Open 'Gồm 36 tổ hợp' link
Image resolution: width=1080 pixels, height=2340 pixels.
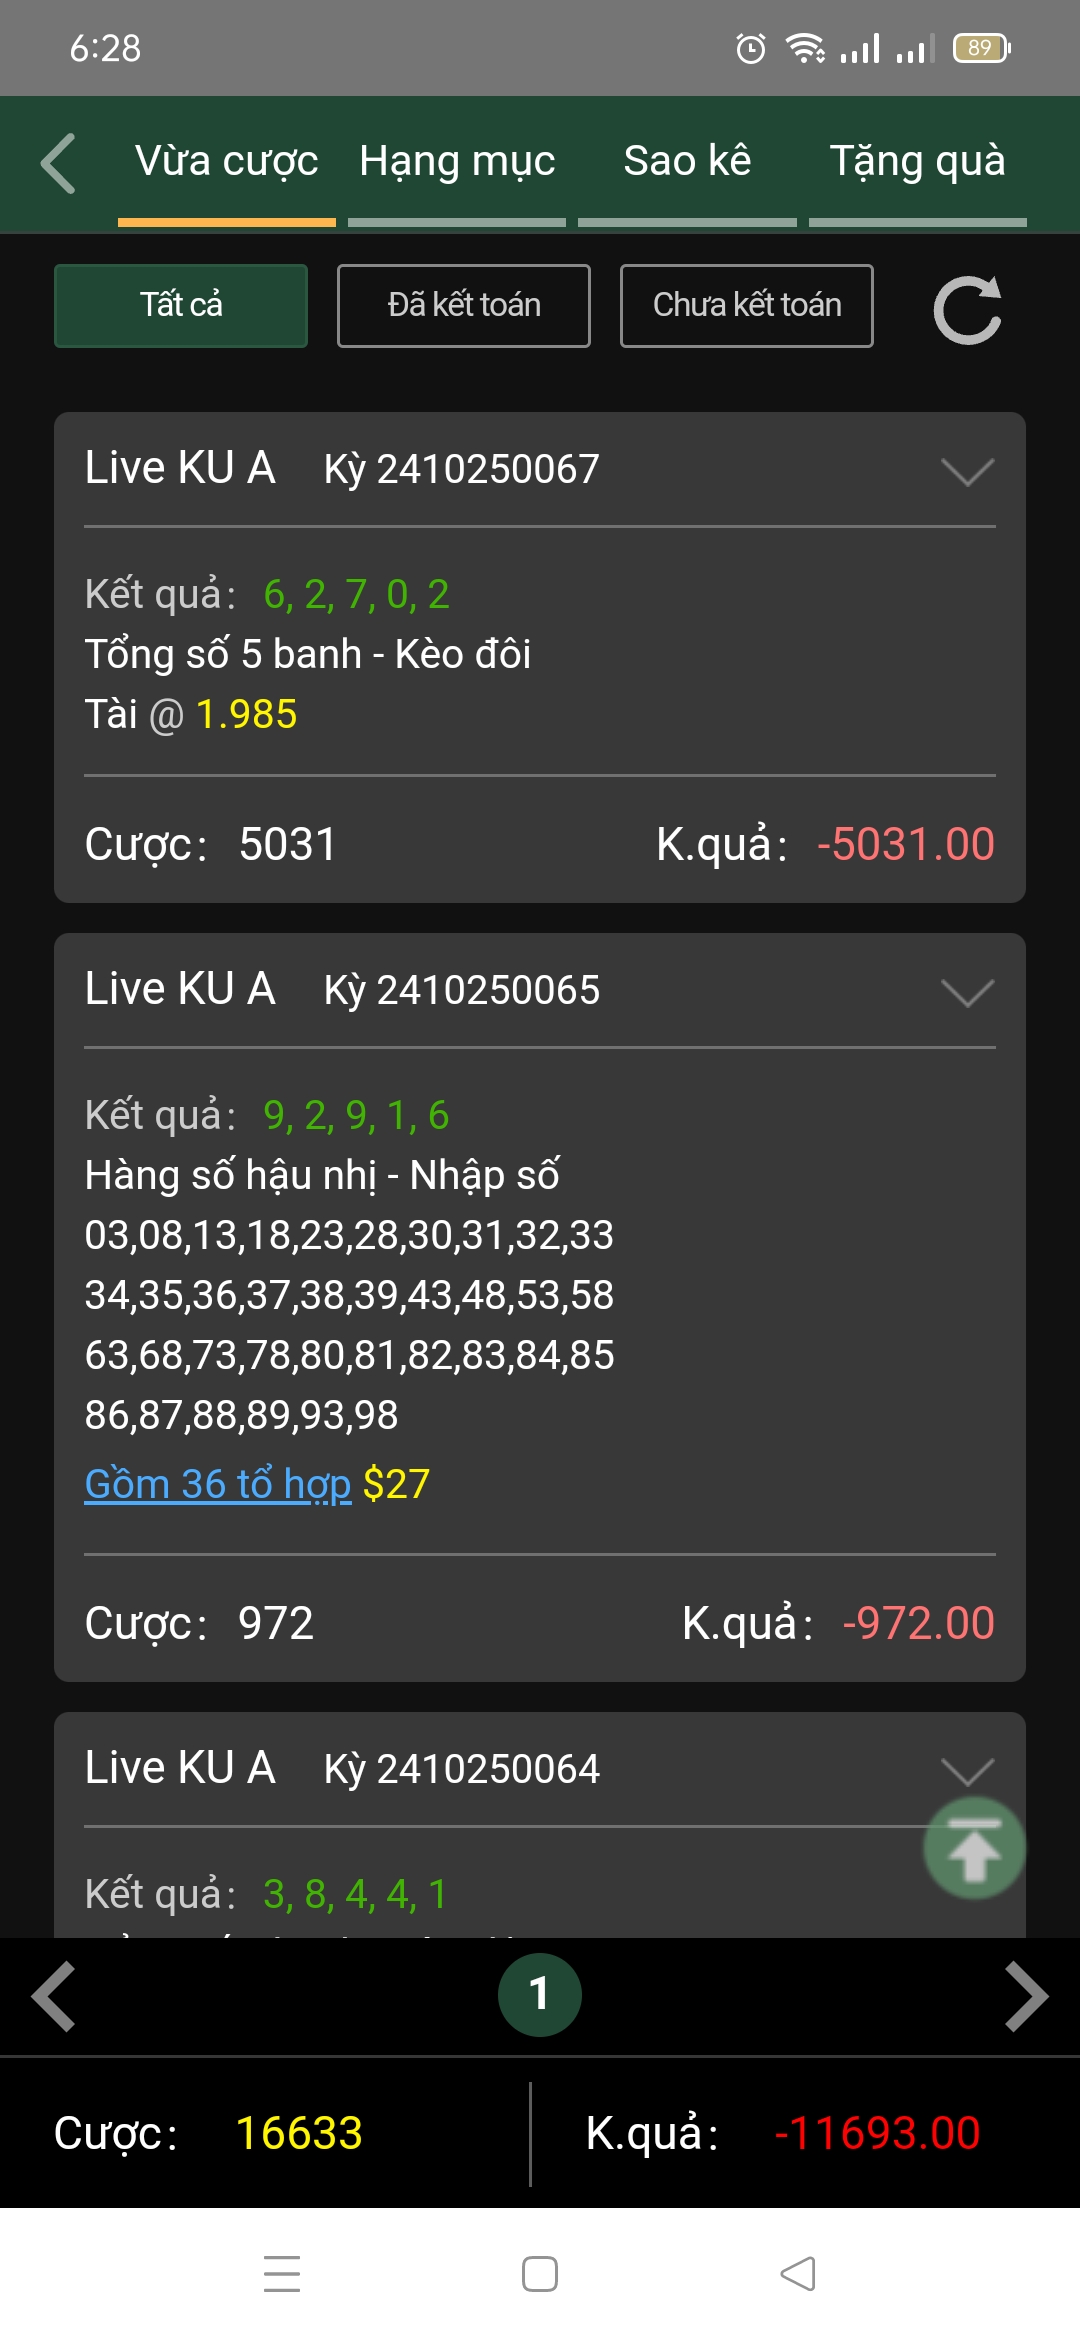(x=218, y=1484)
